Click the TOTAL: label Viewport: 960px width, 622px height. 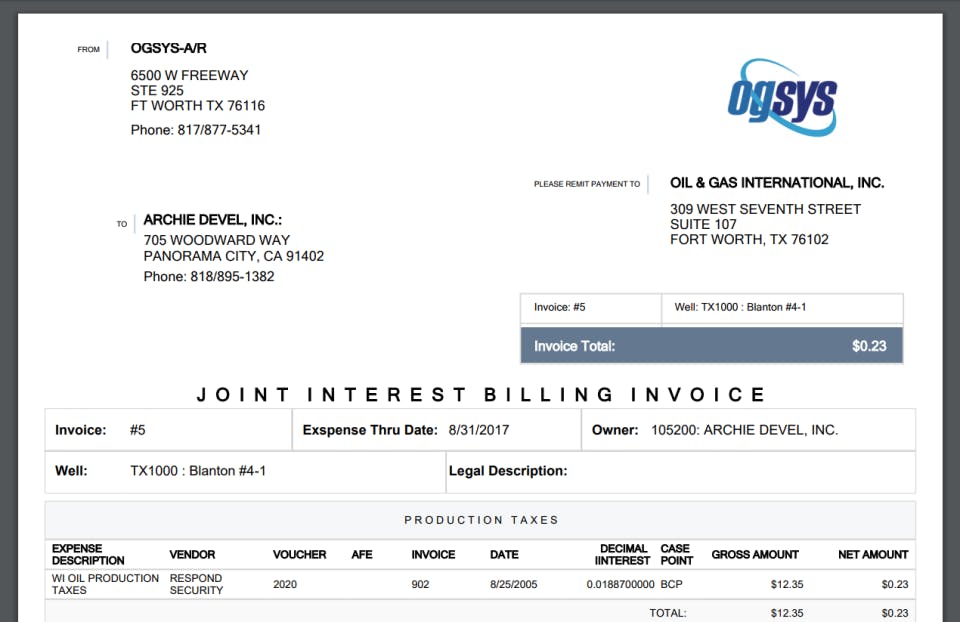pos(668,613)
